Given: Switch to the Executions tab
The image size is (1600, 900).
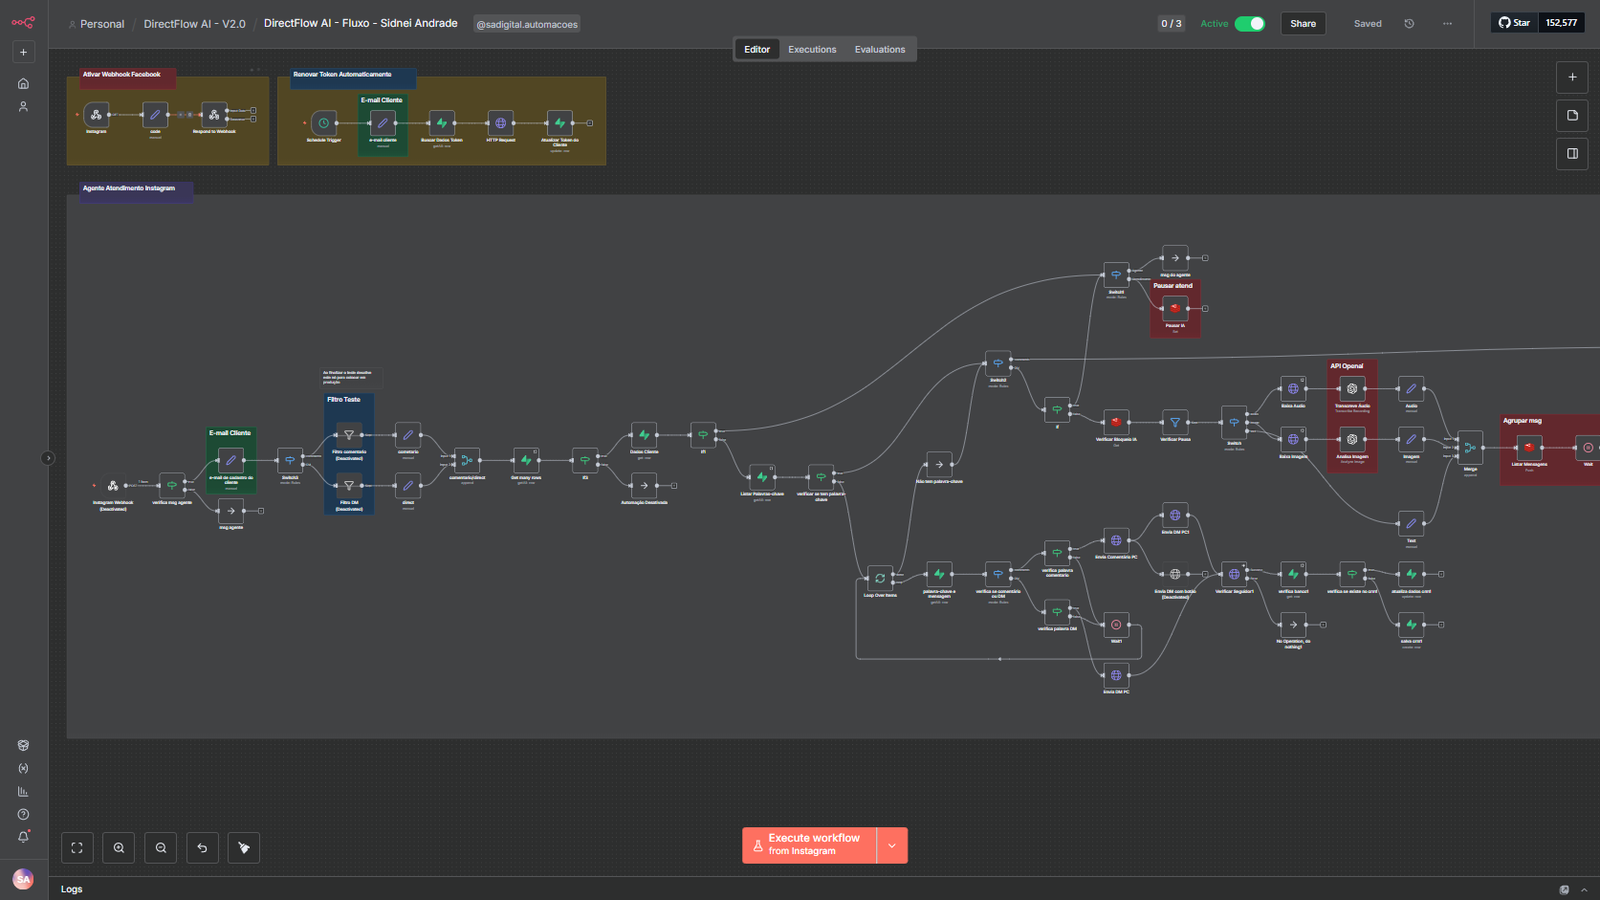Looking at the screenshot, I should tap(811, 49).
